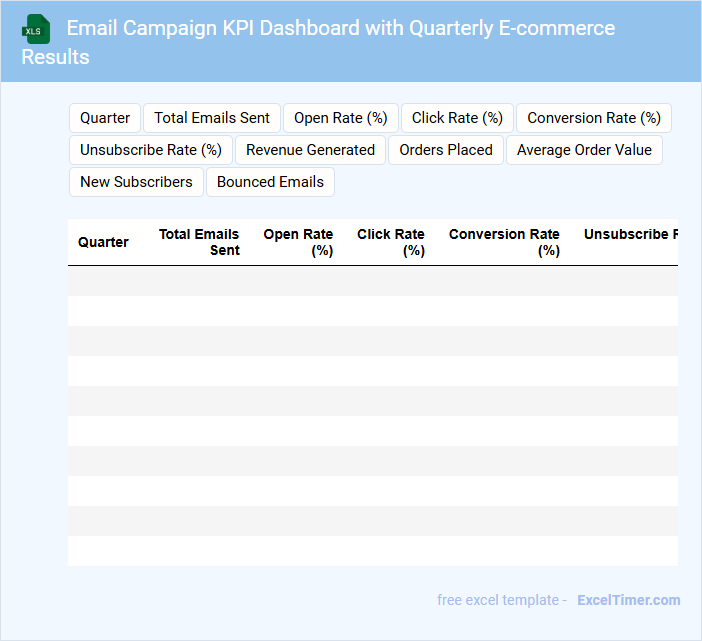Choose the Average Order Value tag

[584, 150]
